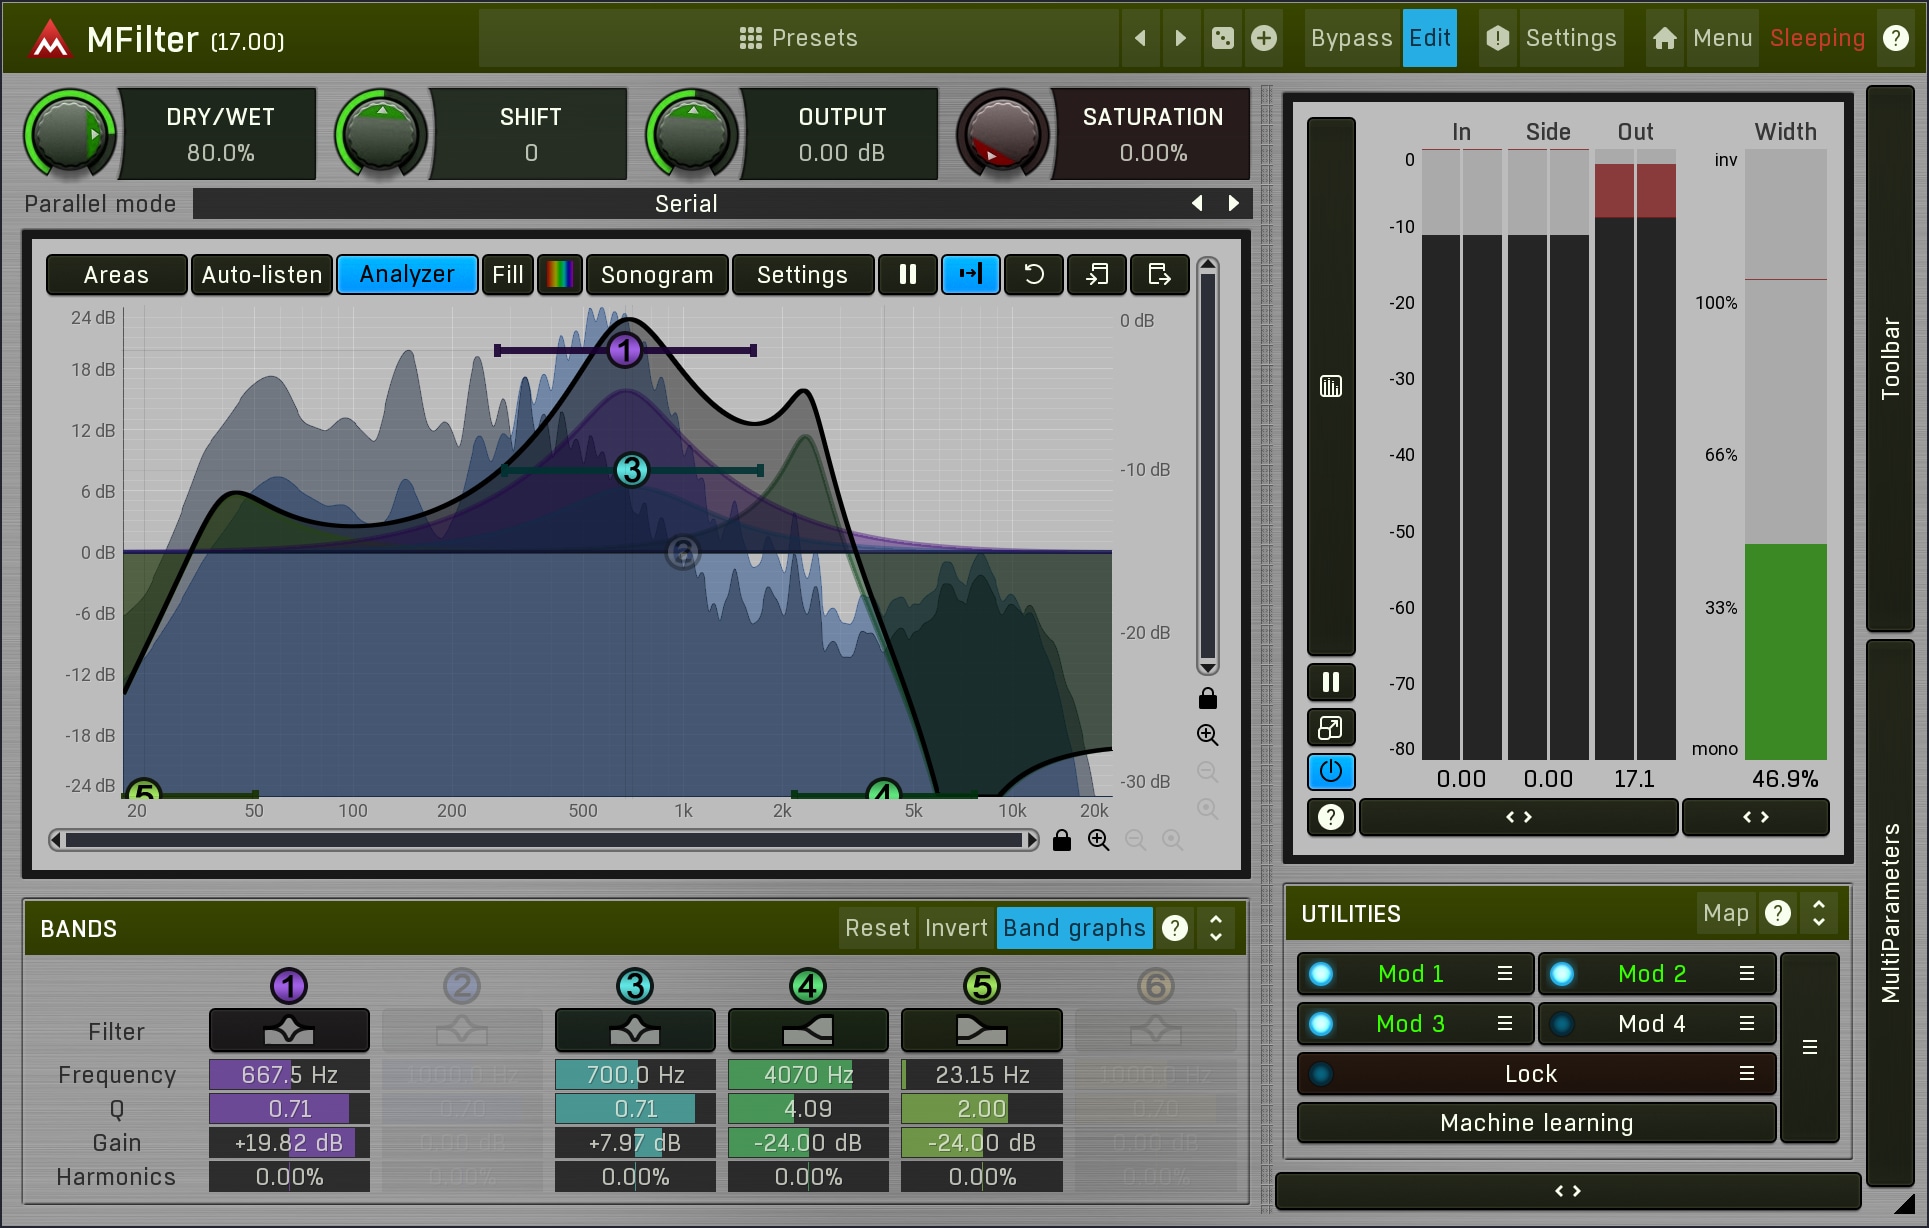This screenshot has height=1228, width=1929.
Task: Toggle the Band graphs option
Action: [x=1073, y=928]
